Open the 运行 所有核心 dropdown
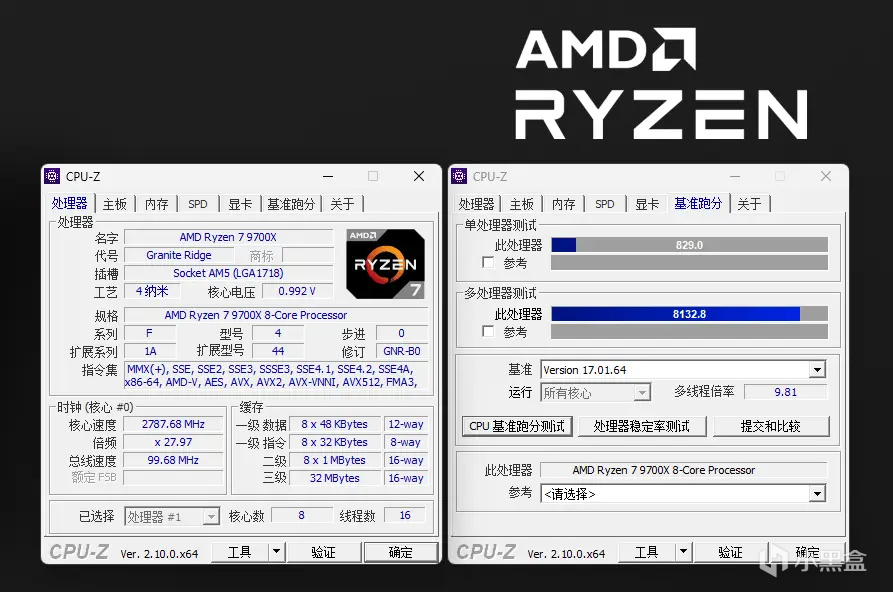 [642, 393]
